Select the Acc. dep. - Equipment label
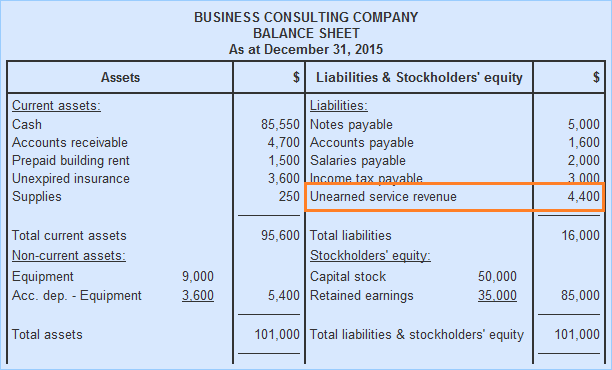 pyautogui.click(x=76, y=295)
